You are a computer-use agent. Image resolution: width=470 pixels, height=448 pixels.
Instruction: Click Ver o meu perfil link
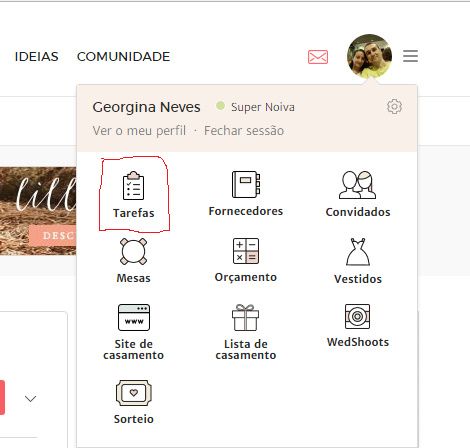click(x=139, y=131)
